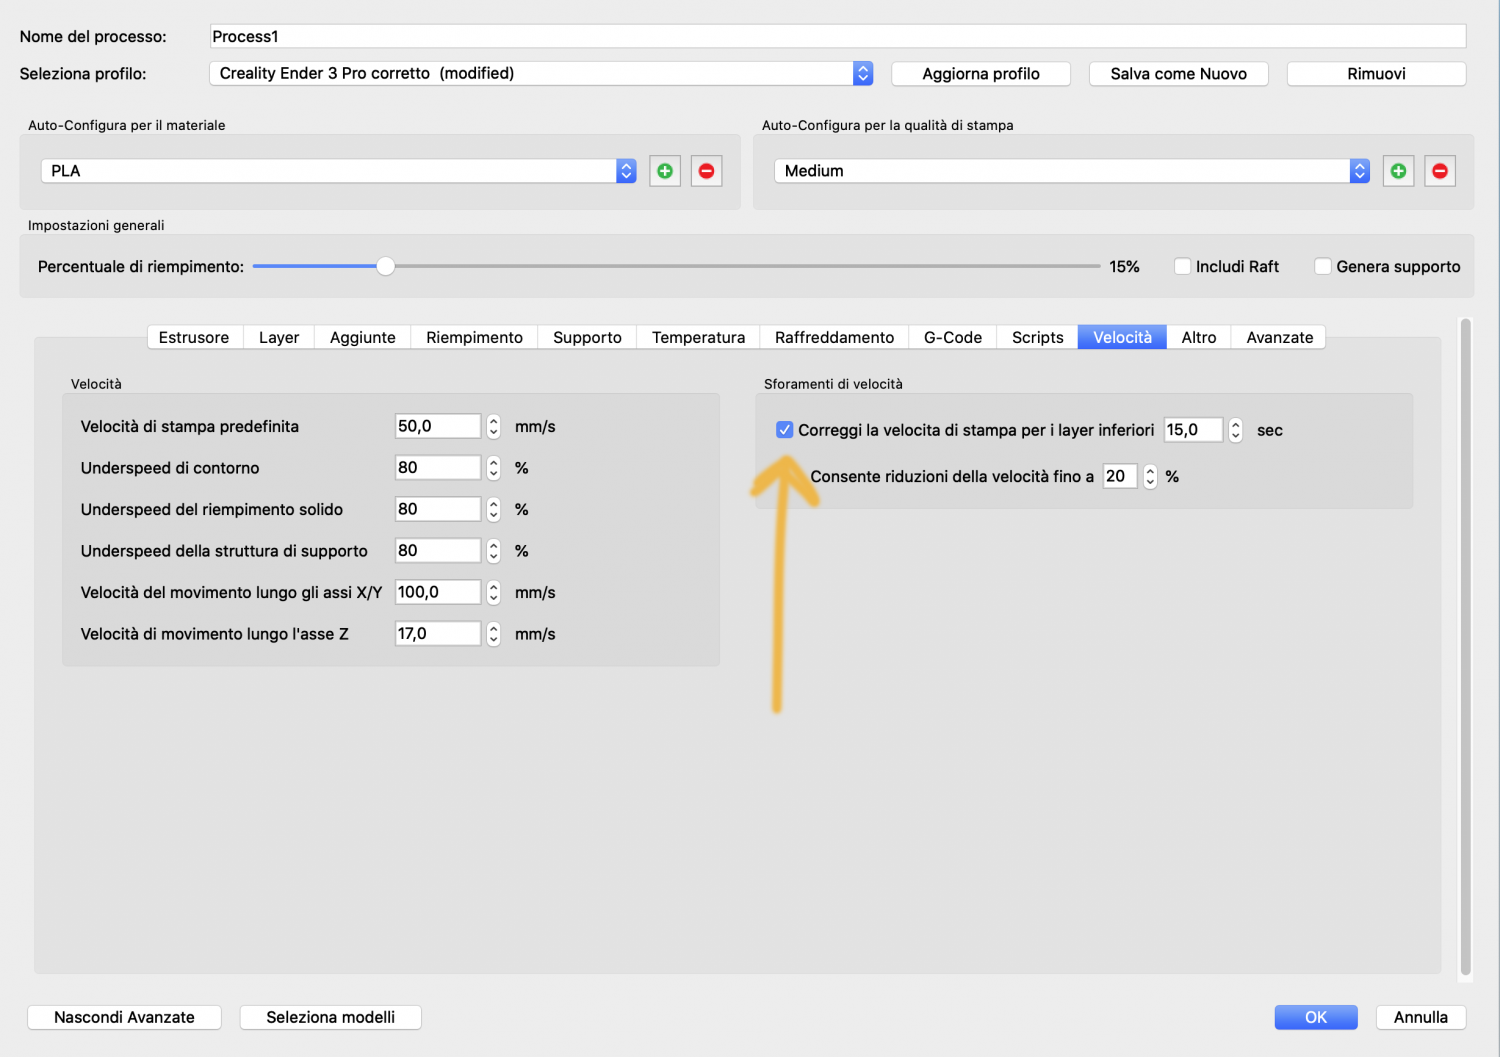
Task: Click the Nome del processo text field
Action: pyautogui.click(x=837, y=36)
